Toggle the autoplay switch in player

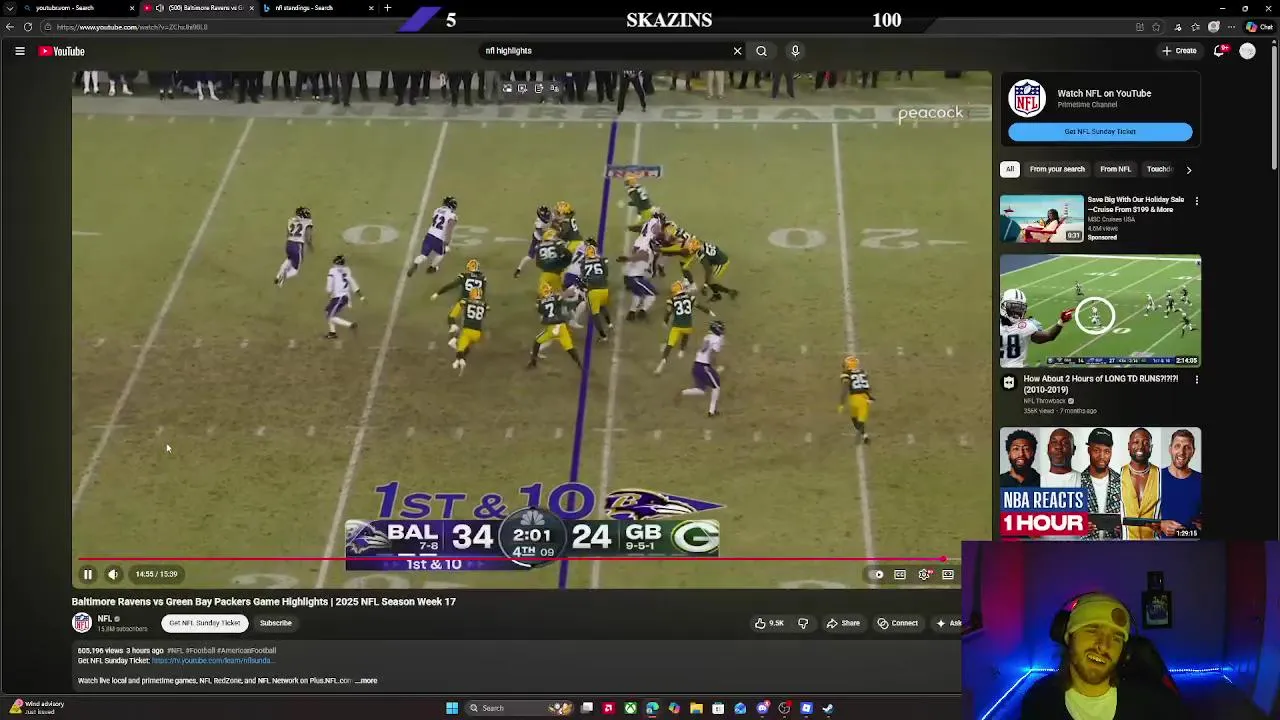(877, 574)
